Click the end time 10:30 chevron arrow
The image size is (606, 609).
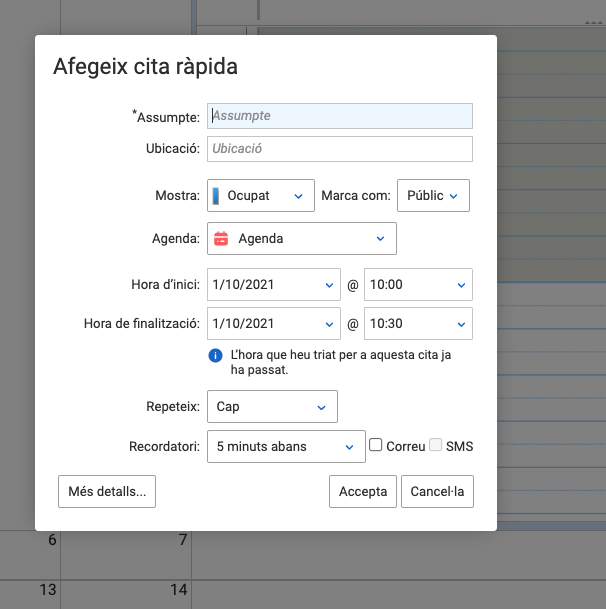[x=461, y=324]
